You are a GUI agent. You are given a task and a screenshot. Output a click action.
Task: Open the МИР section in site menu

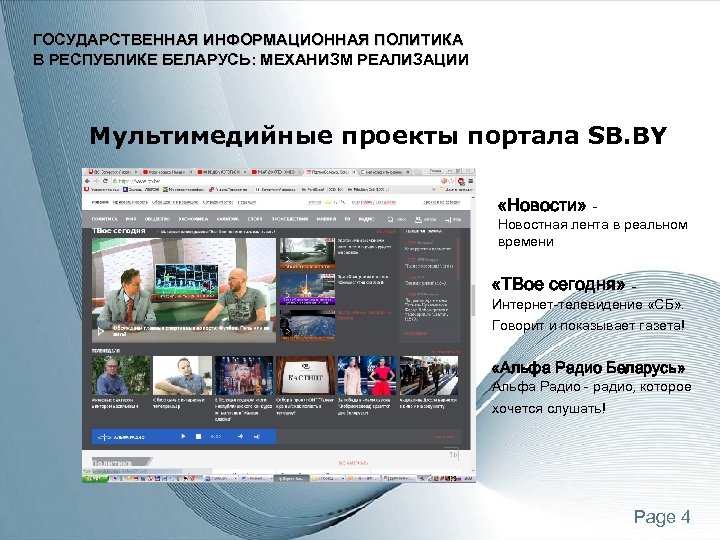pyautogui.click(x=131, y=219)
